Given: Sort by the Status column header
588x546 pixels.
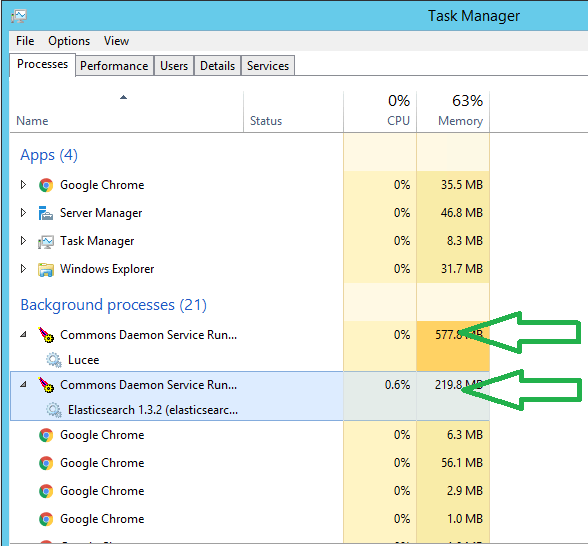Looking at the screenshot, I should pyautogui.click(x=294, y=112).
